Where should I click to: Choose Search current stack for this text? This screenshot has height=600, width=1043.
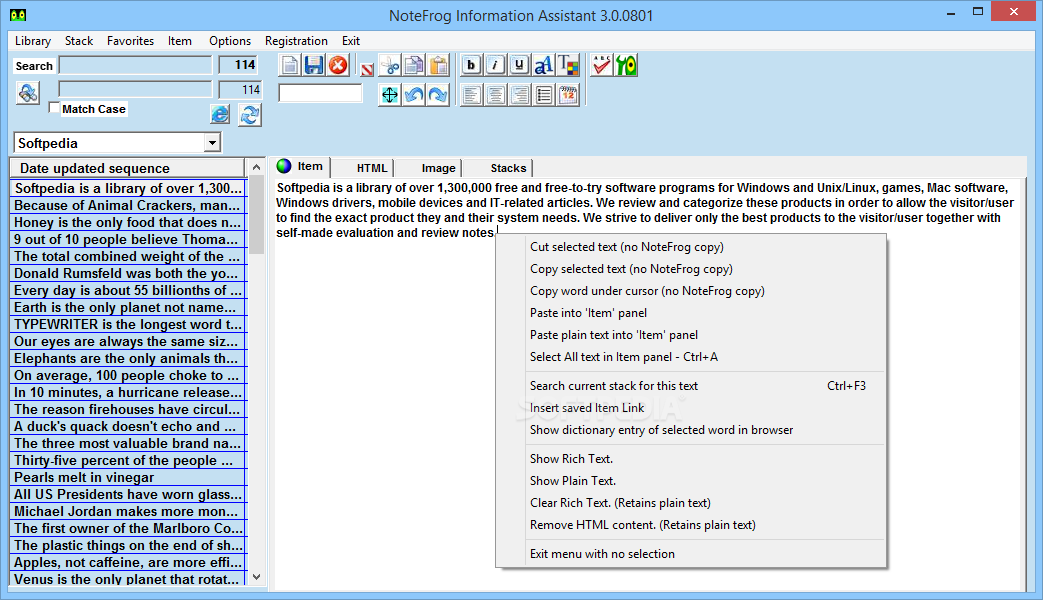click(690, 386)
